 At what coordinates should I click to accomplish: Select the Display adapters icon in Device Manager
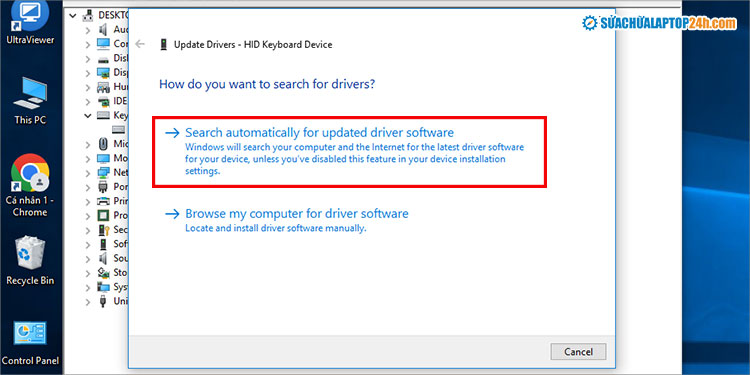(103, 73)
